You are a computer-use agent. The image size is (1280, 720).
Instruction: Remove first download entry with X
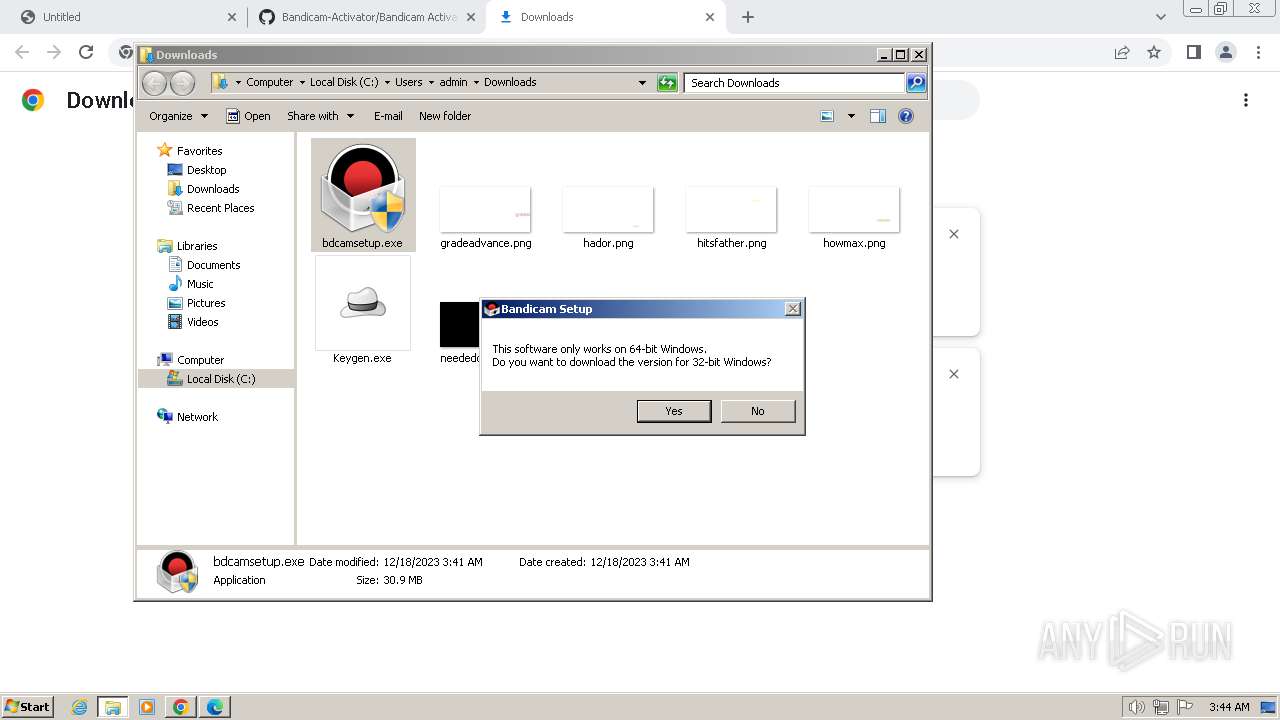[x=954, y=234]
